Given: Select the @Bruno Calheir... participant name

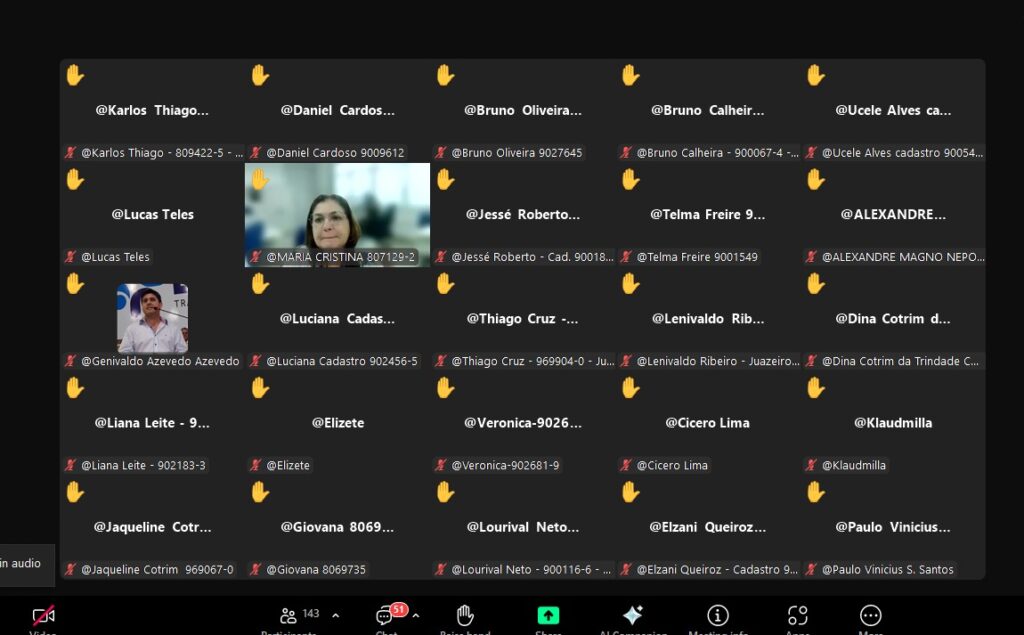Looking at the screenshot, I should (x=707, y=110).
